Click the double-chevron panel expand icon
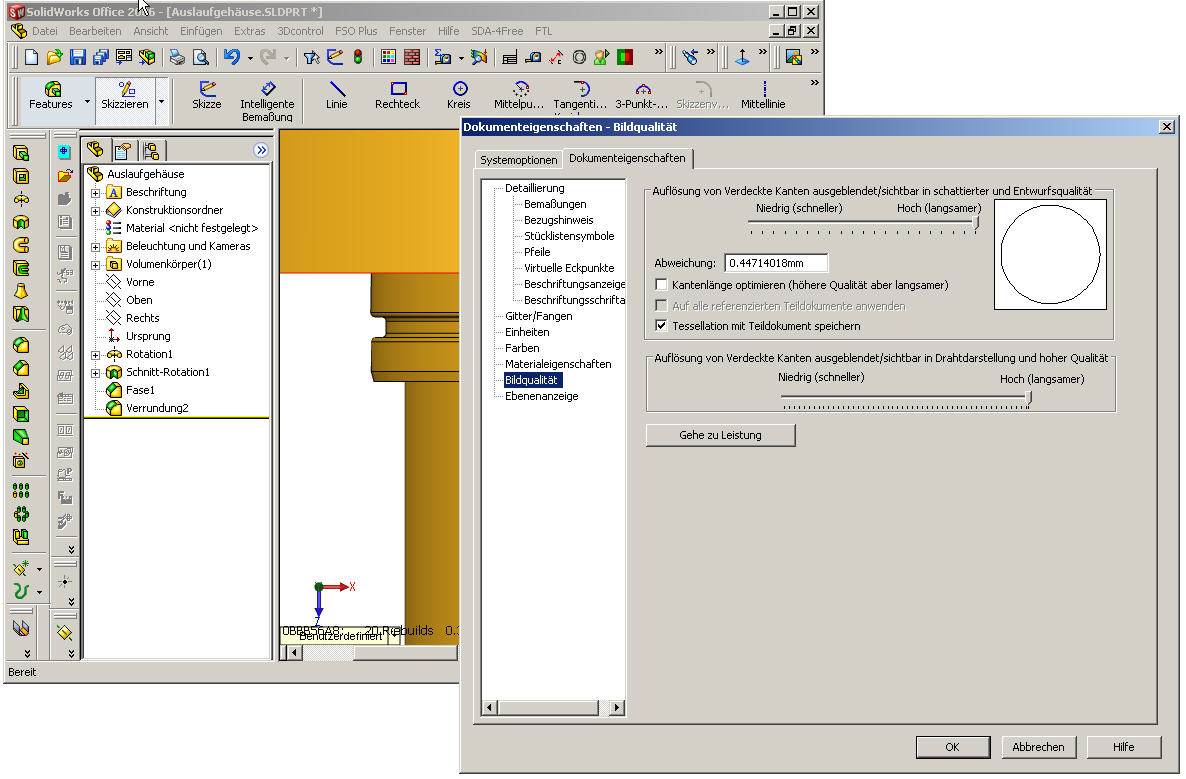1186x779 pixels. [261, 150]
